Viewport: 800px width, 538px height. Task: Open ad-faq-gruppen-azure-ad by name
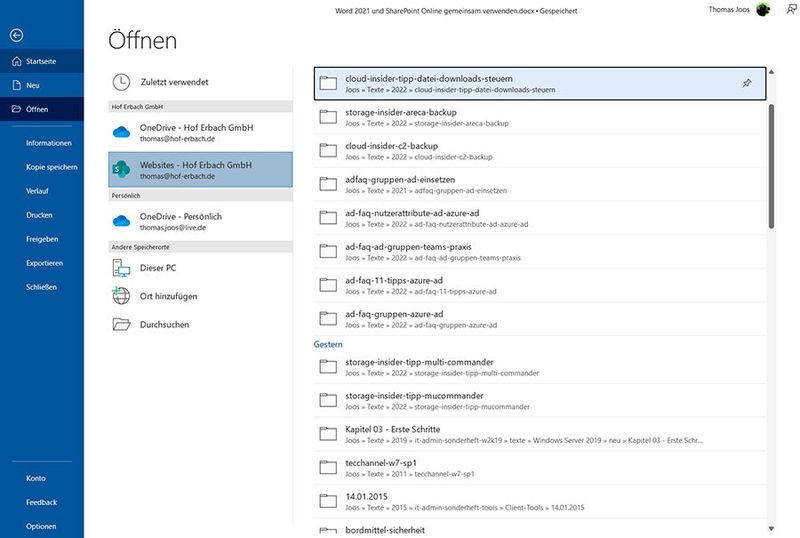394,314
